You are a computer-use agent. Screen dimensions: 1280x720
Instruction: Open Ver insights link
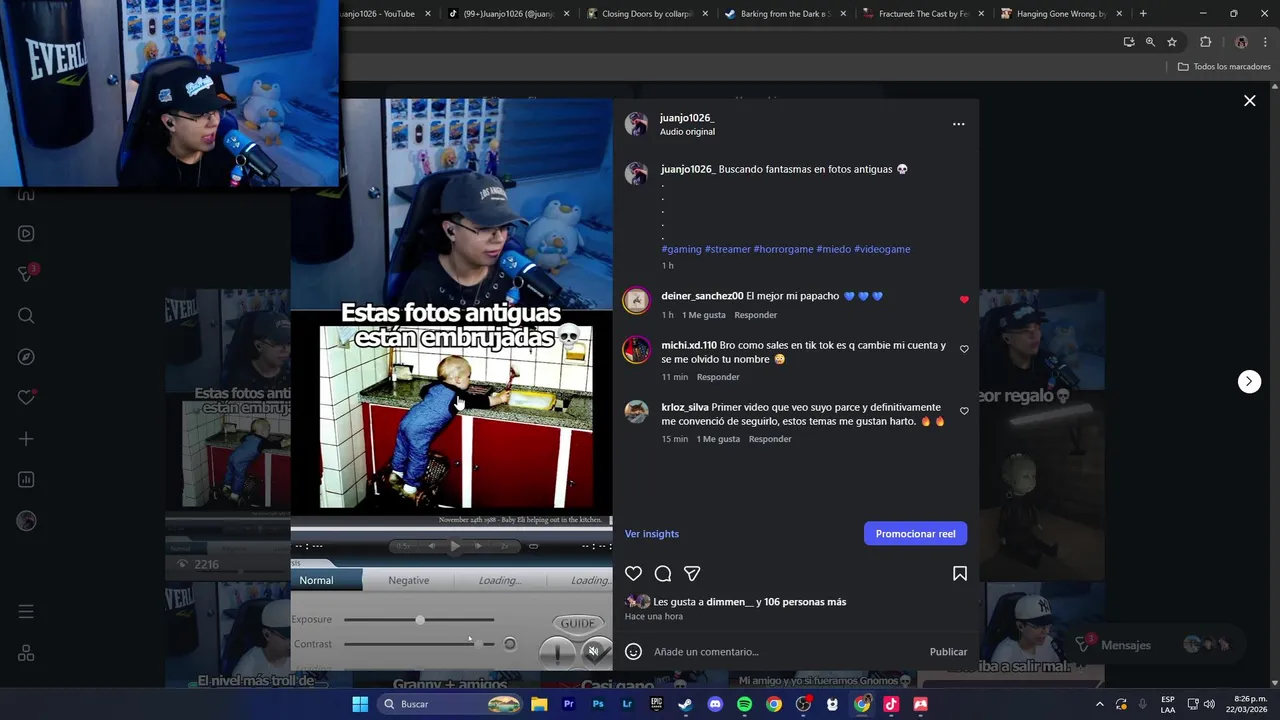point(652,534)
